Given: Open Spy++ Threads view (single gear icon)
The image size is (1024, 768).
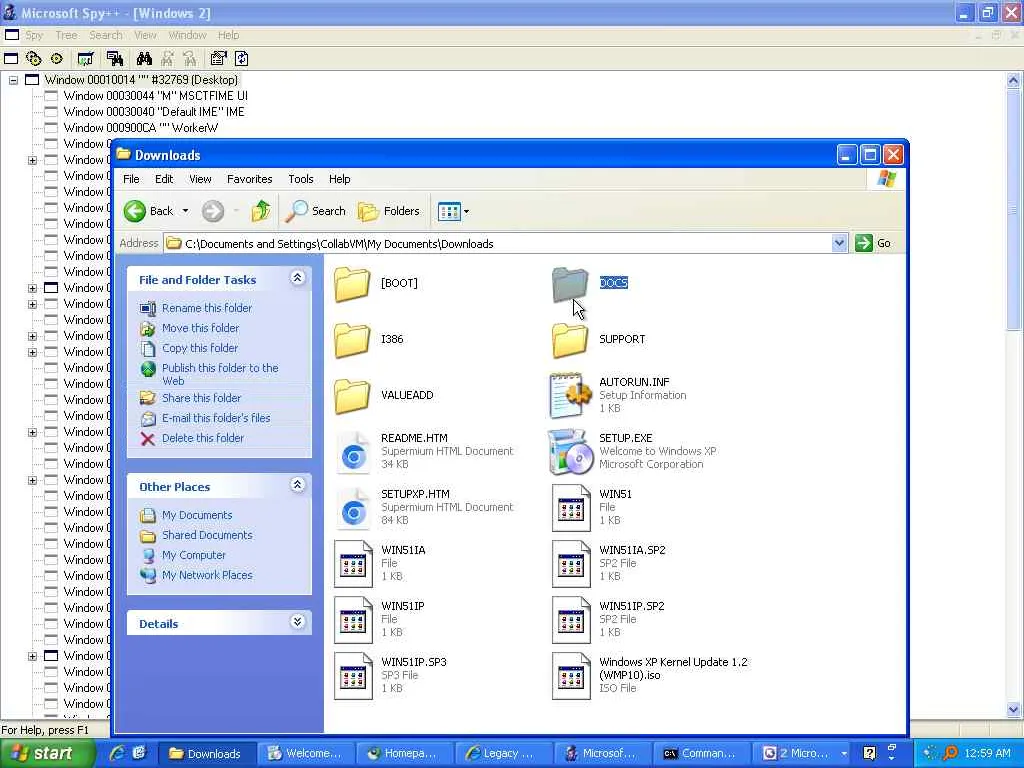Looking at the screenshot, I should tap(57, 59).
